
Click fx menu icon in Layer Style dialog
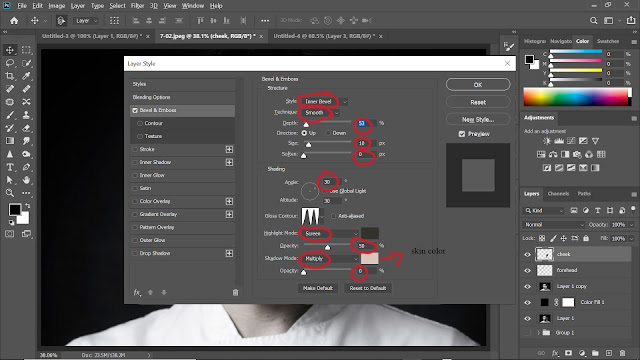click(x=137, y=292)
